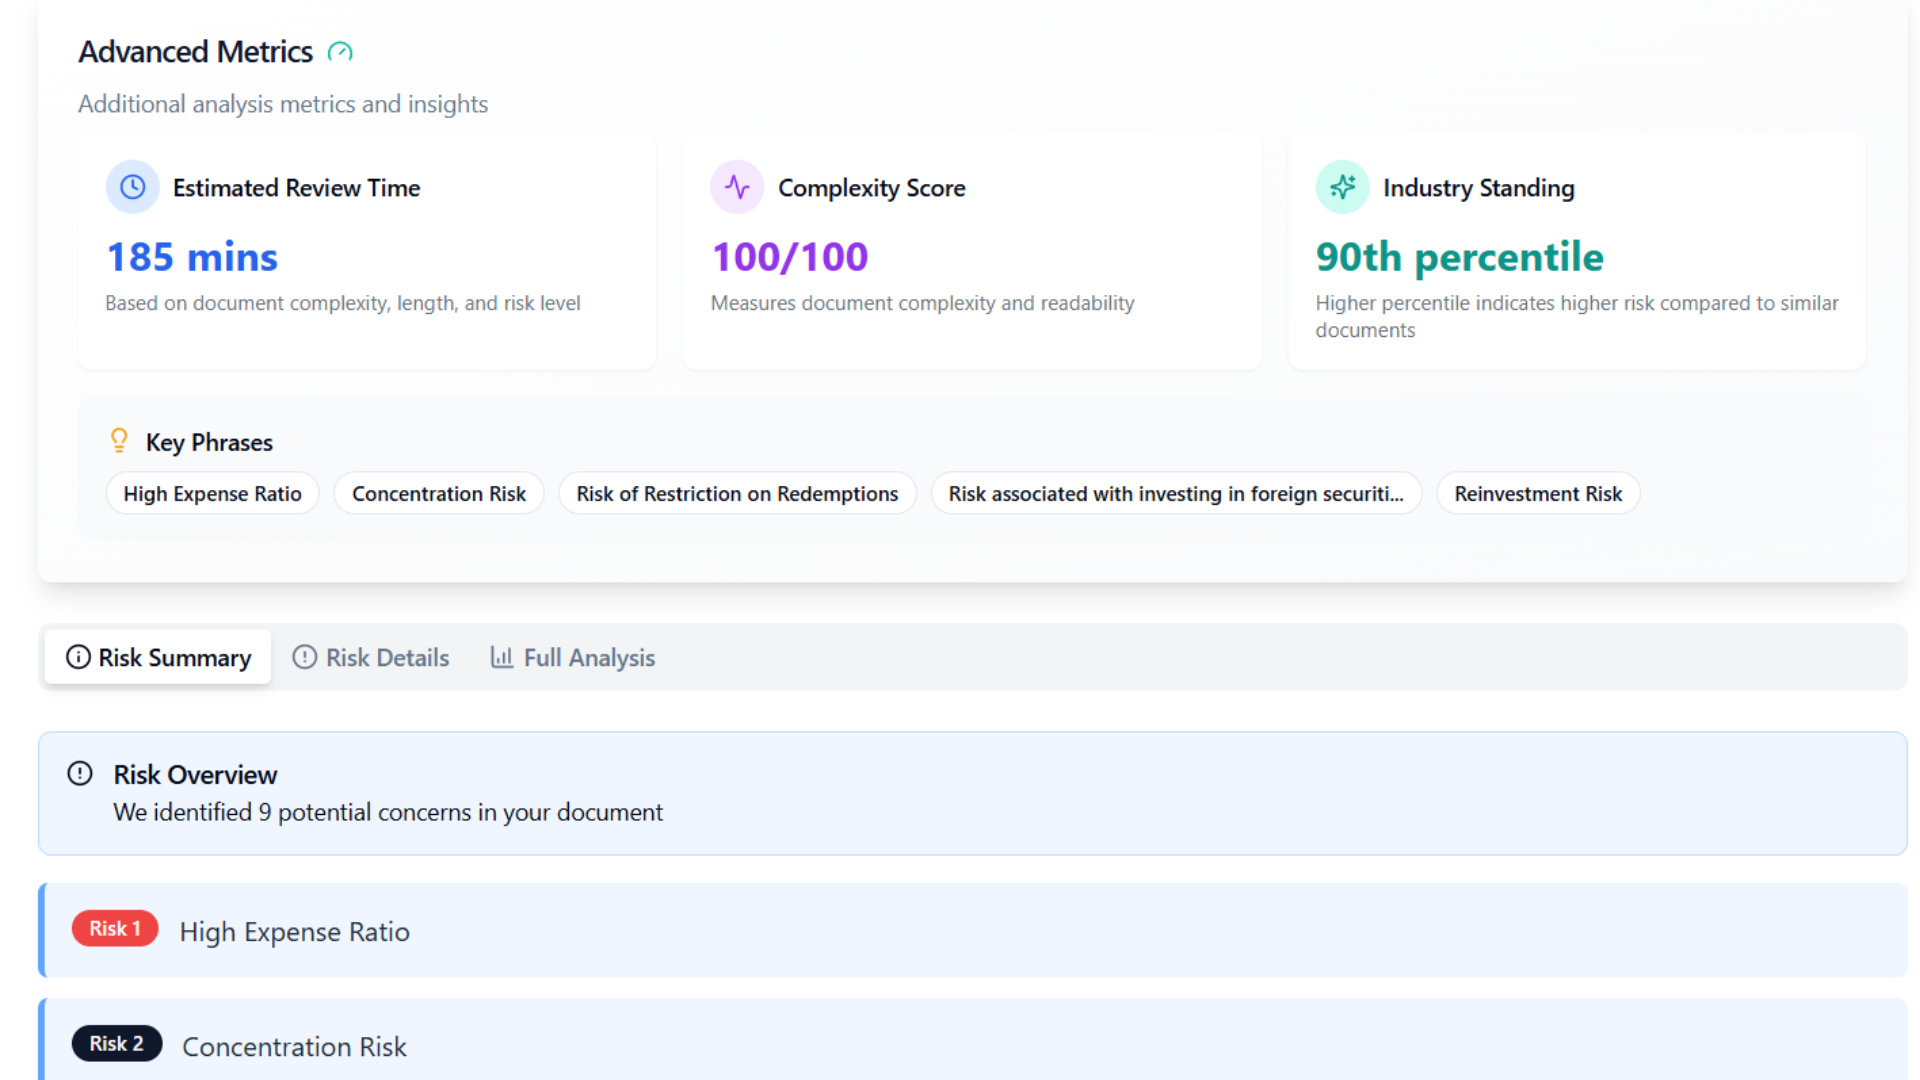Click the pulse icon for Complexity Score

point(737,187)
